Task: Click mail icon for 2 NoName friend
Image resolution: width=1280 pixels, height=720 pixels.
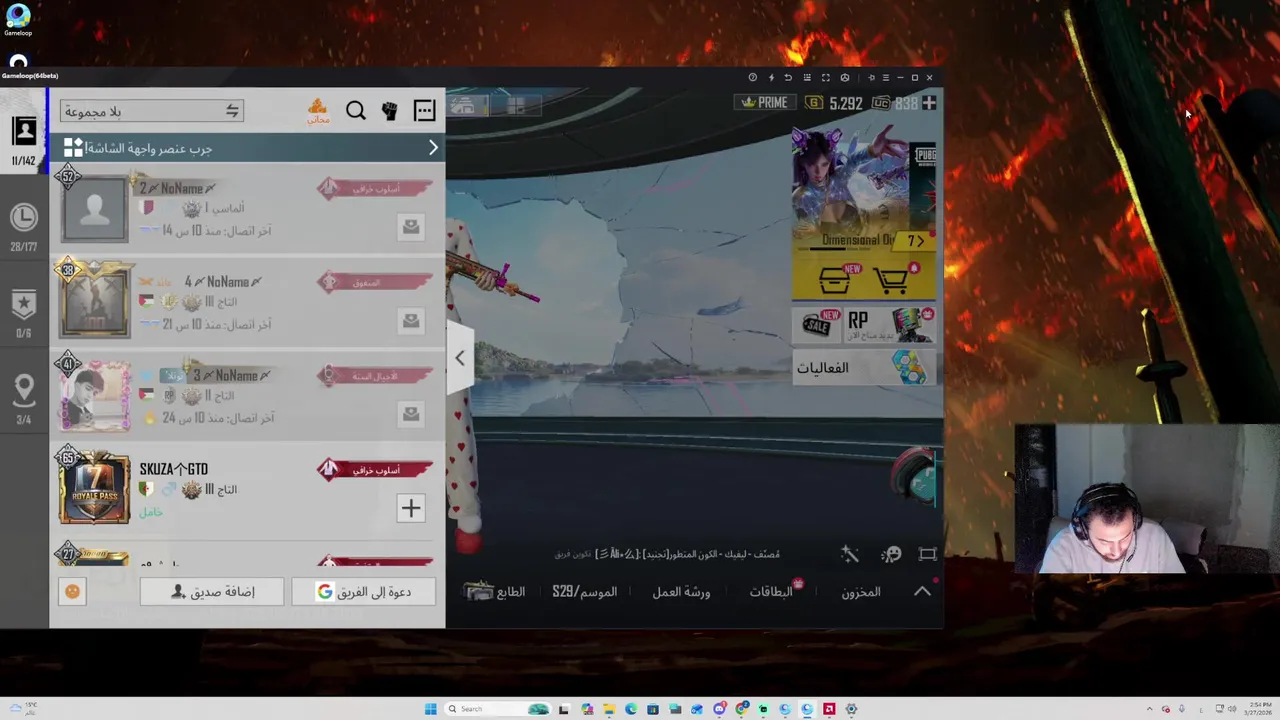Action: pos(411,227)
